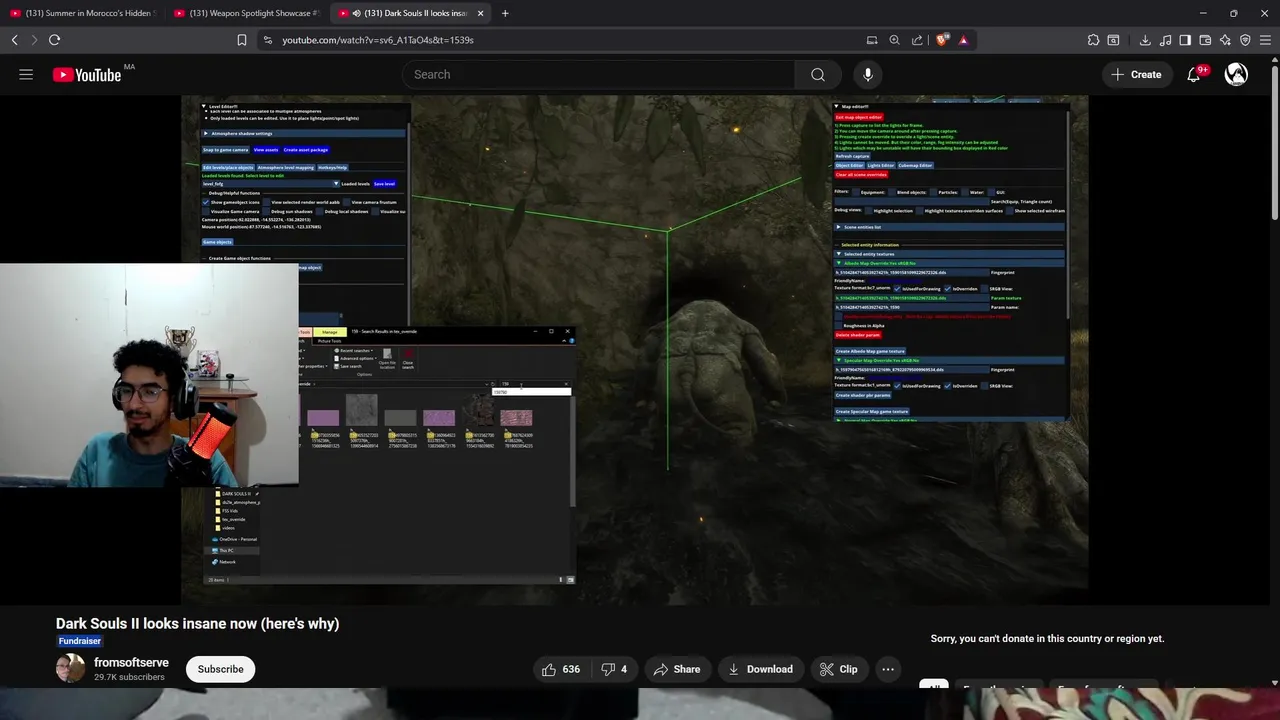Viewport: 1280px width, 720px height.
Task: Open the YouTube guide hamburger menu
Action: pos(26,74)
